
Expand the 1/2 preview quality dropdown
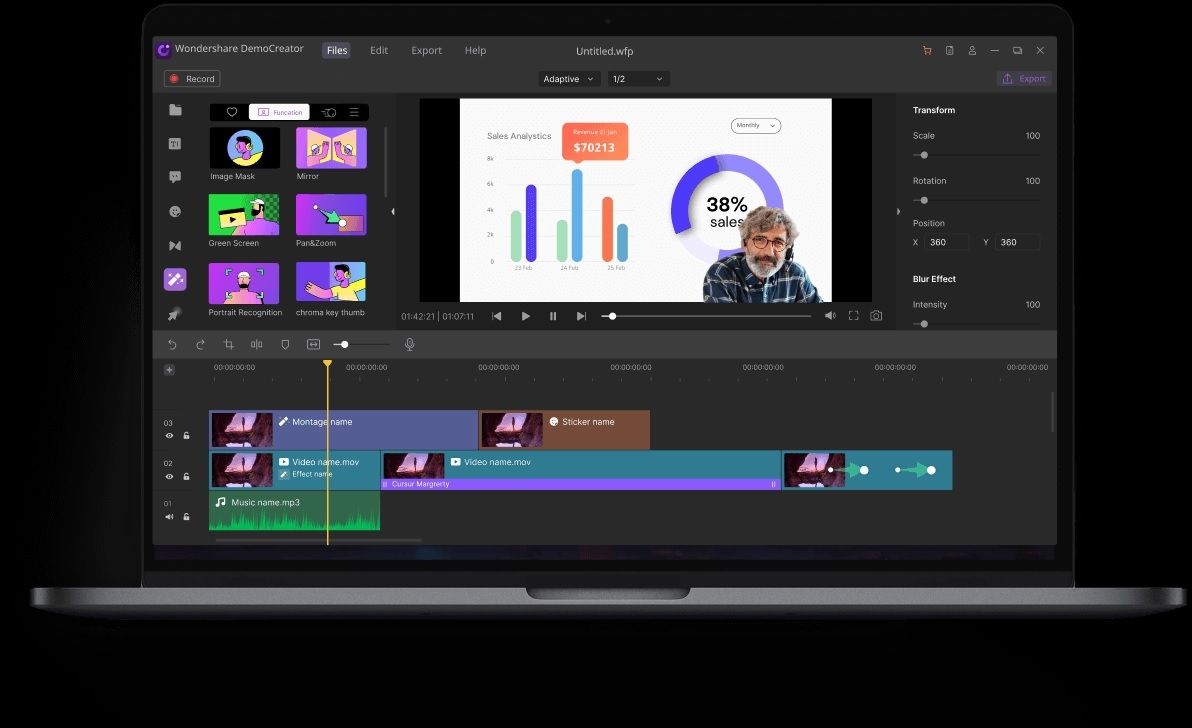click(638, 79)
